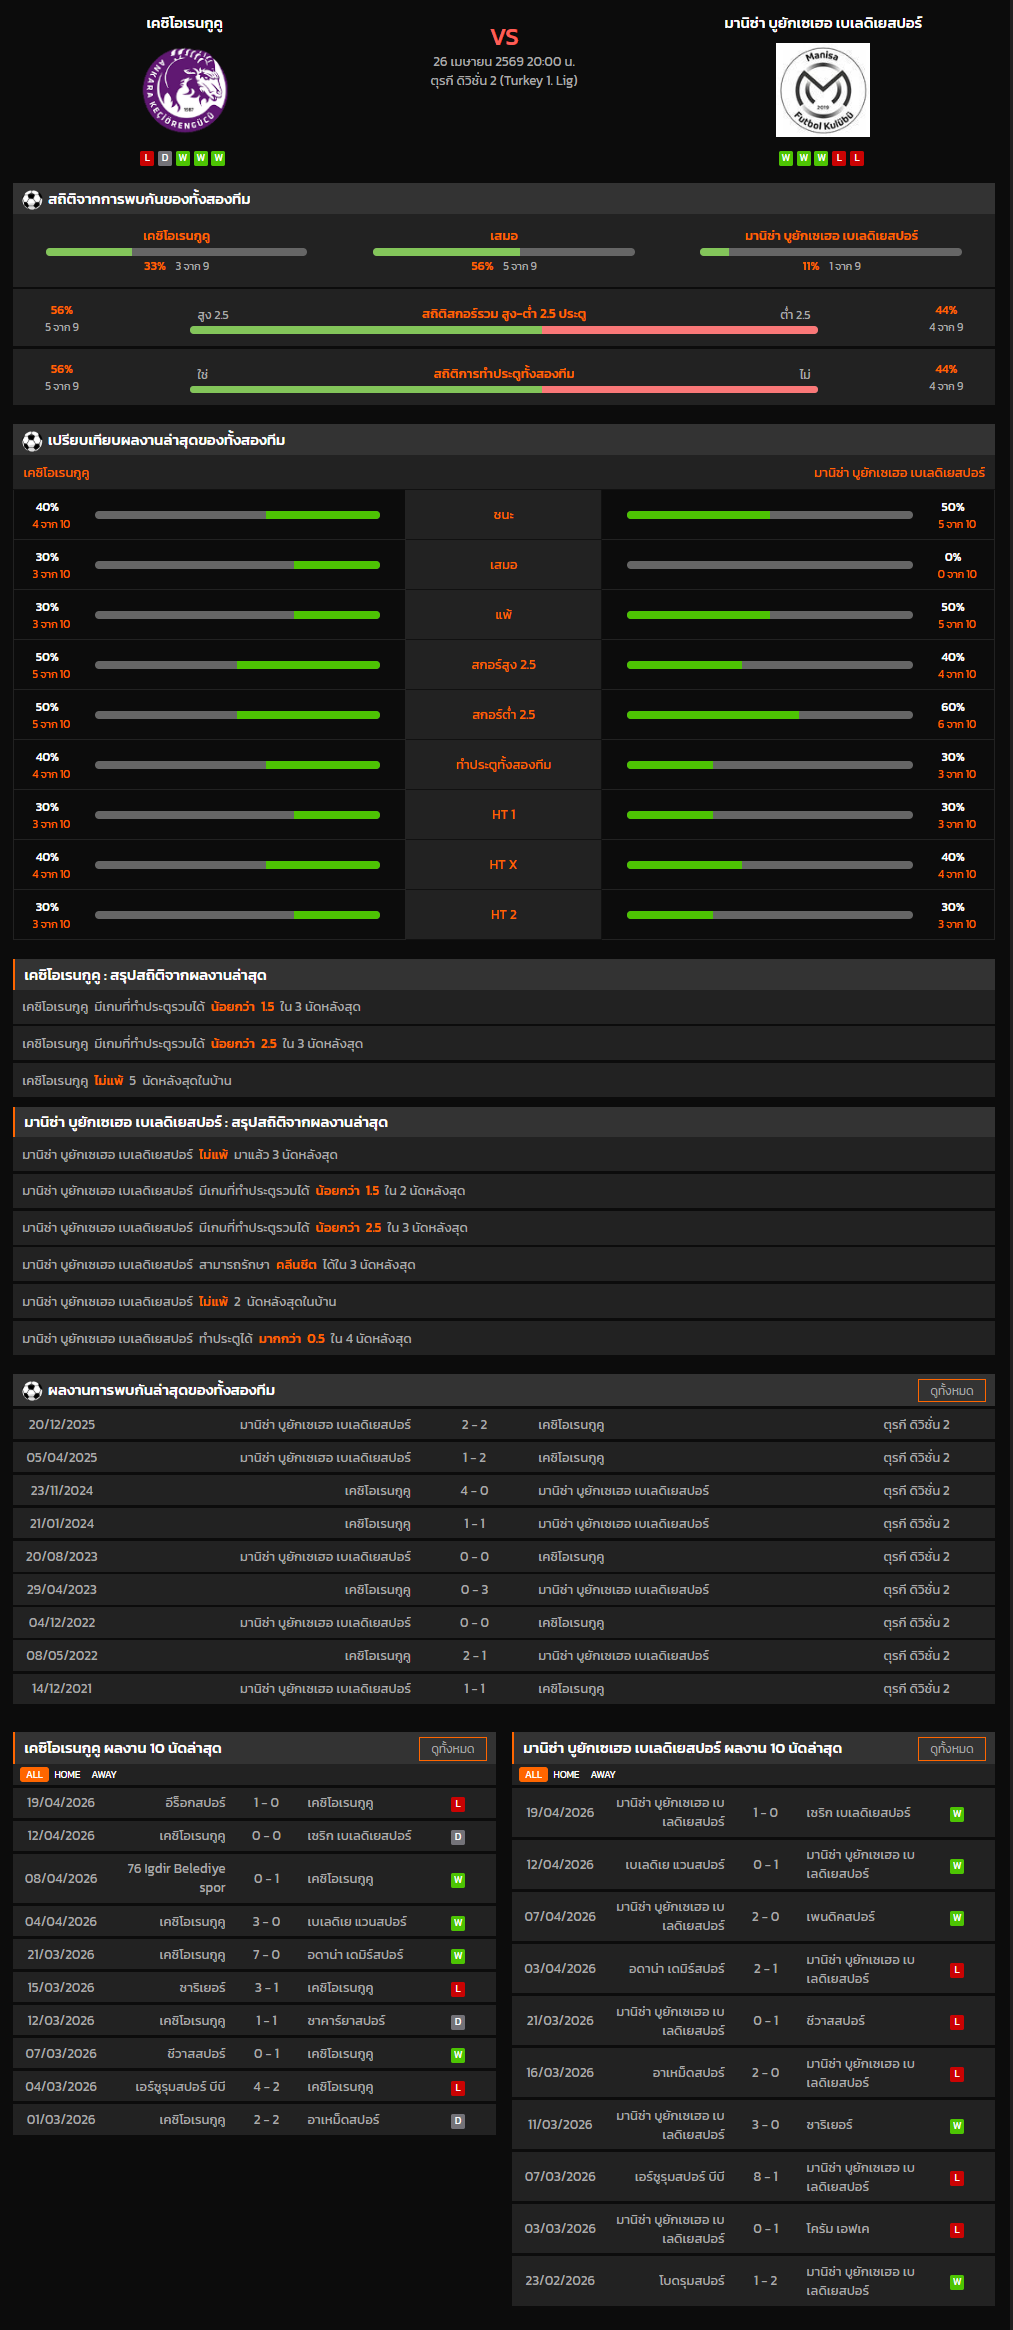Viewport: 1013px width, 2330px height.
Task: Click the Manisa Futbol Kulübü team logo
Action: 822,90
